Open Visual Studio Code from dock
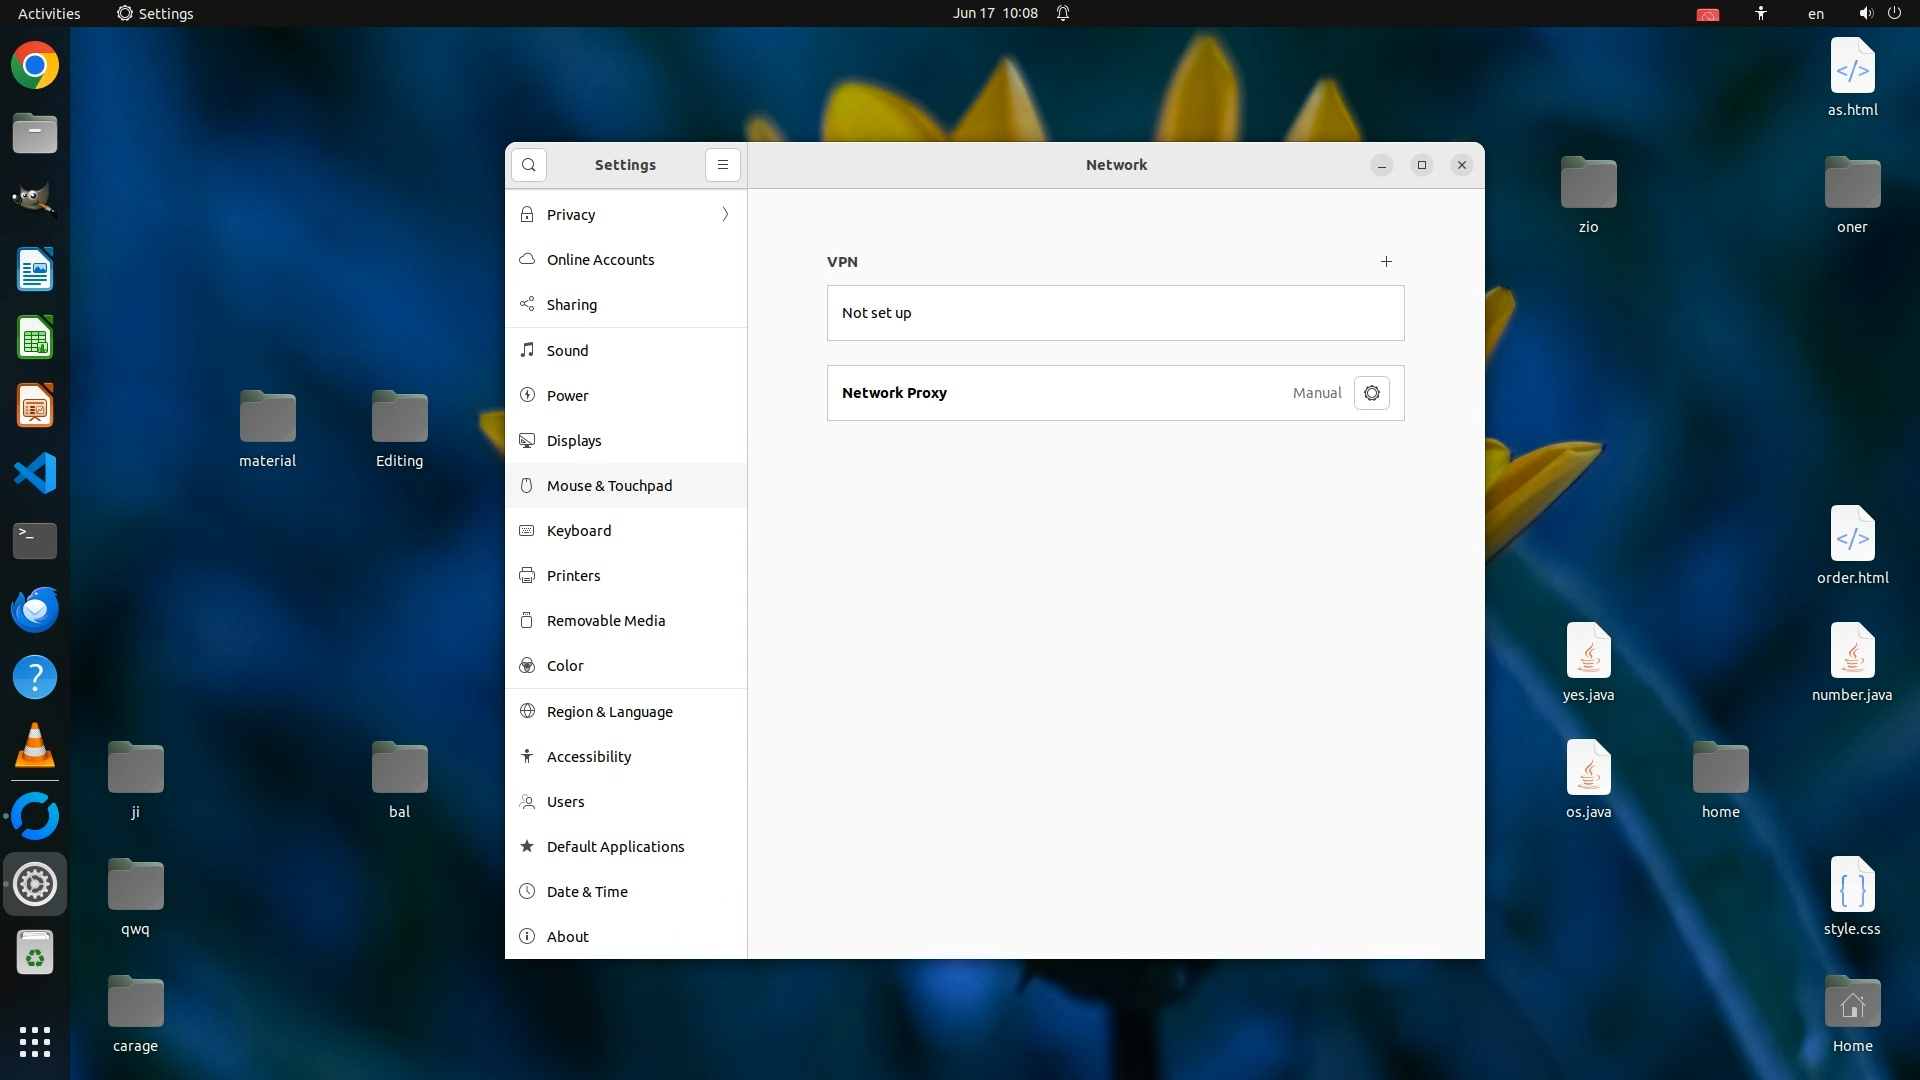This screenshot has height=1080, width=1920. pyautogui.click(x=35, y=473)
